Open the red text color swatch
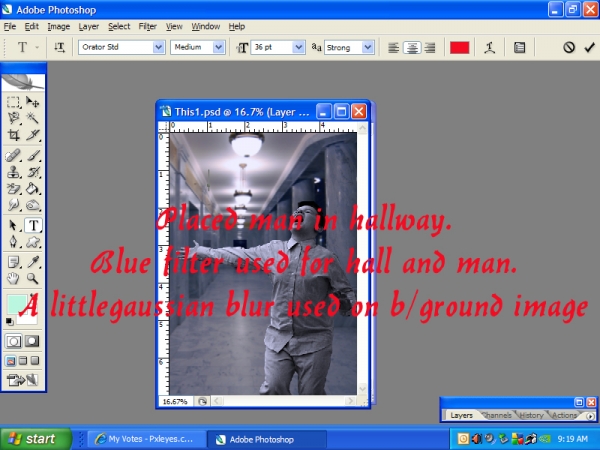The width and height of the screenshot is (600, 450). coord(460,48)
